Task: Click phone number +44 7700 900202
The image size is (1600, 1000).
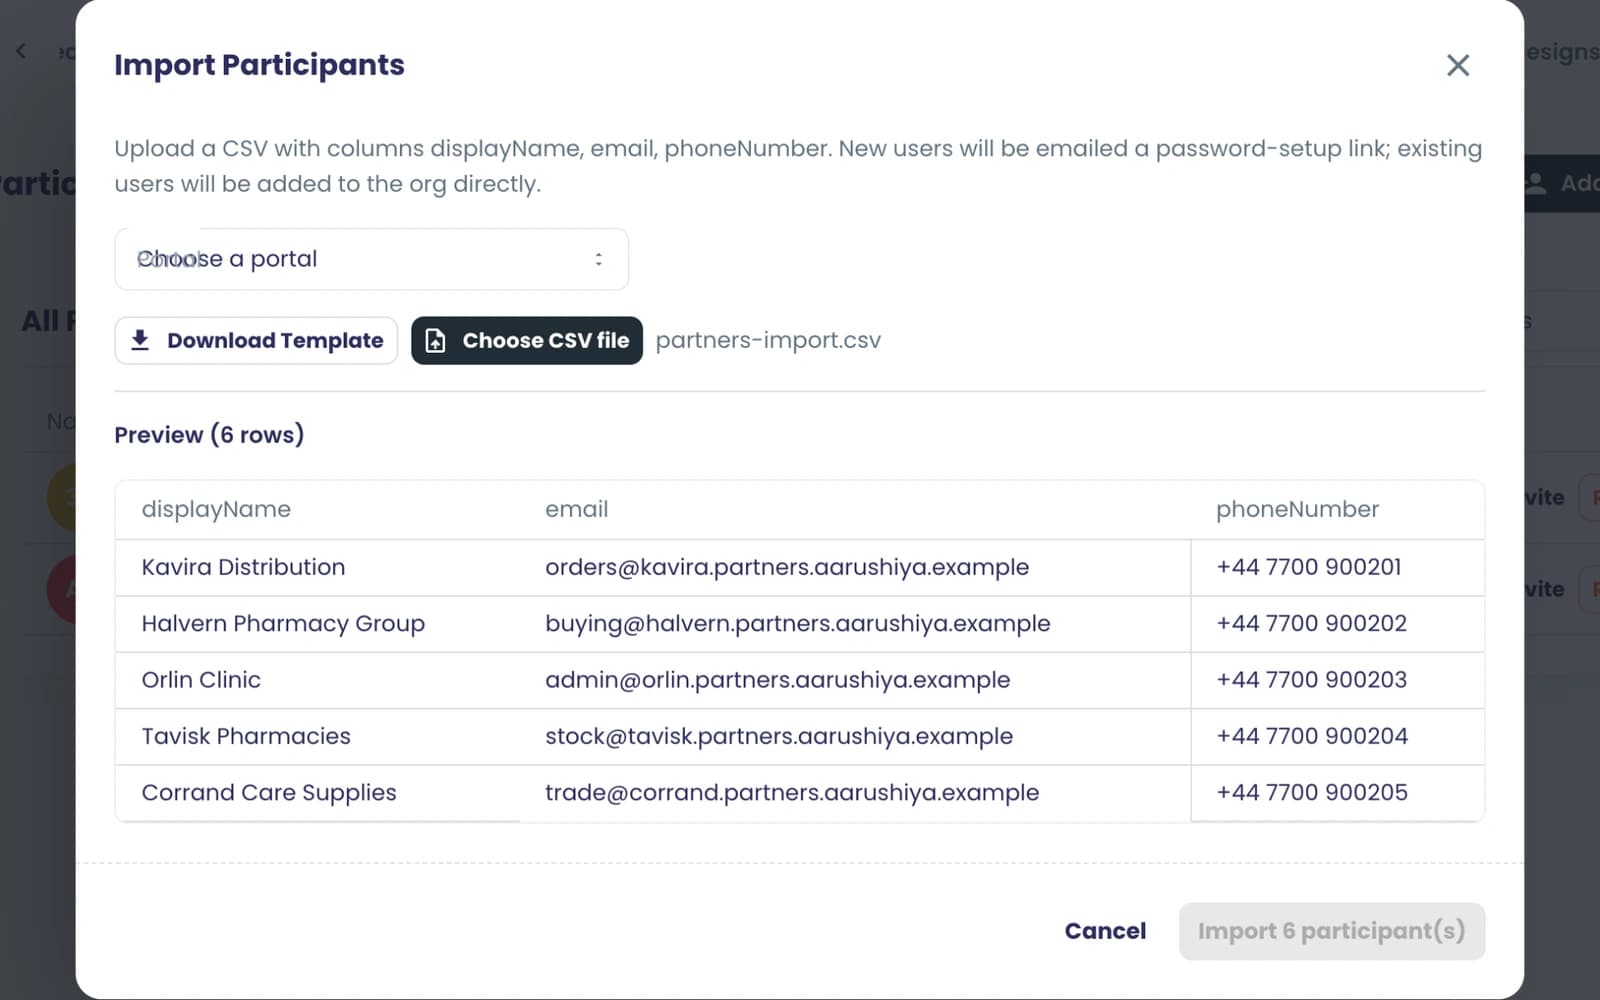Action: pyautogui.click(x=1312, y=624)
